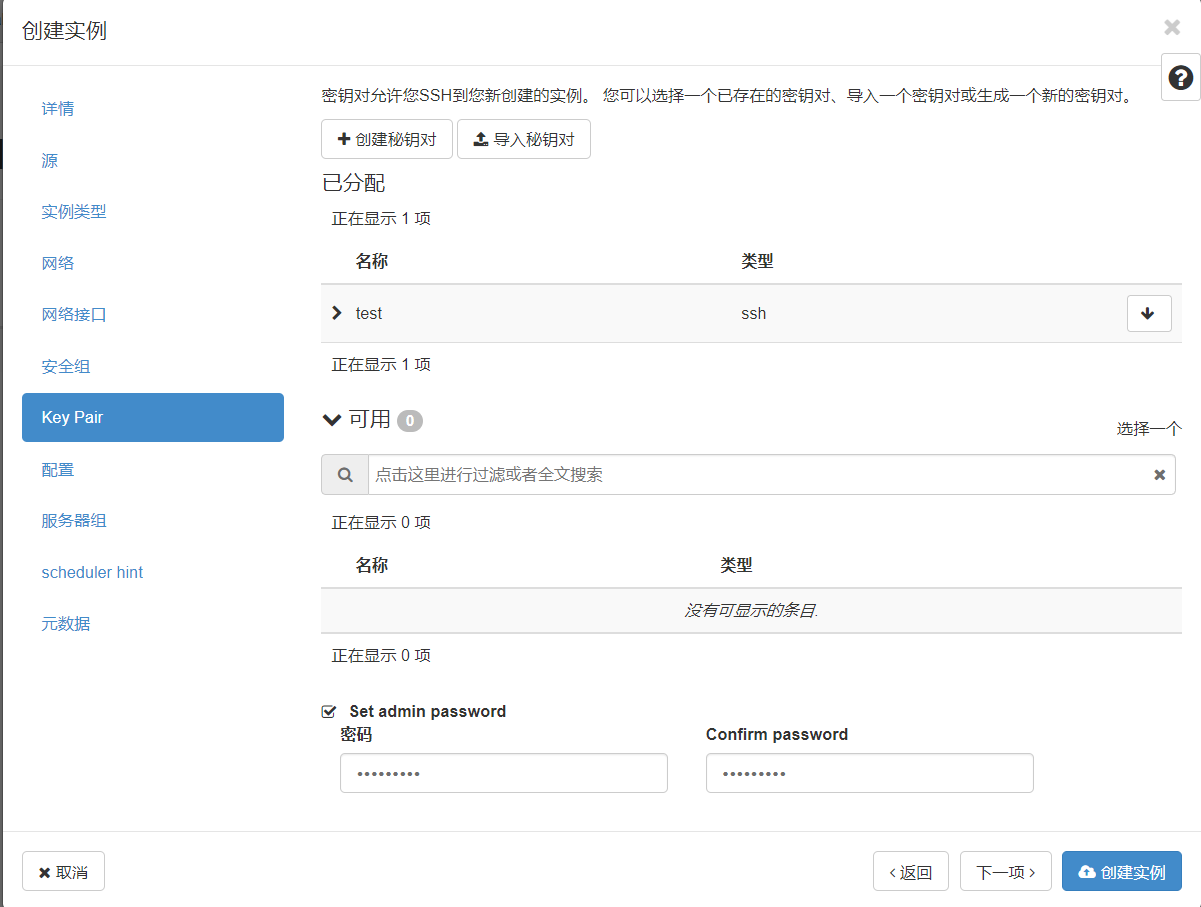Click the 下一项 next button
This screenshot has width=1201, height=907.
[1005, 872]
